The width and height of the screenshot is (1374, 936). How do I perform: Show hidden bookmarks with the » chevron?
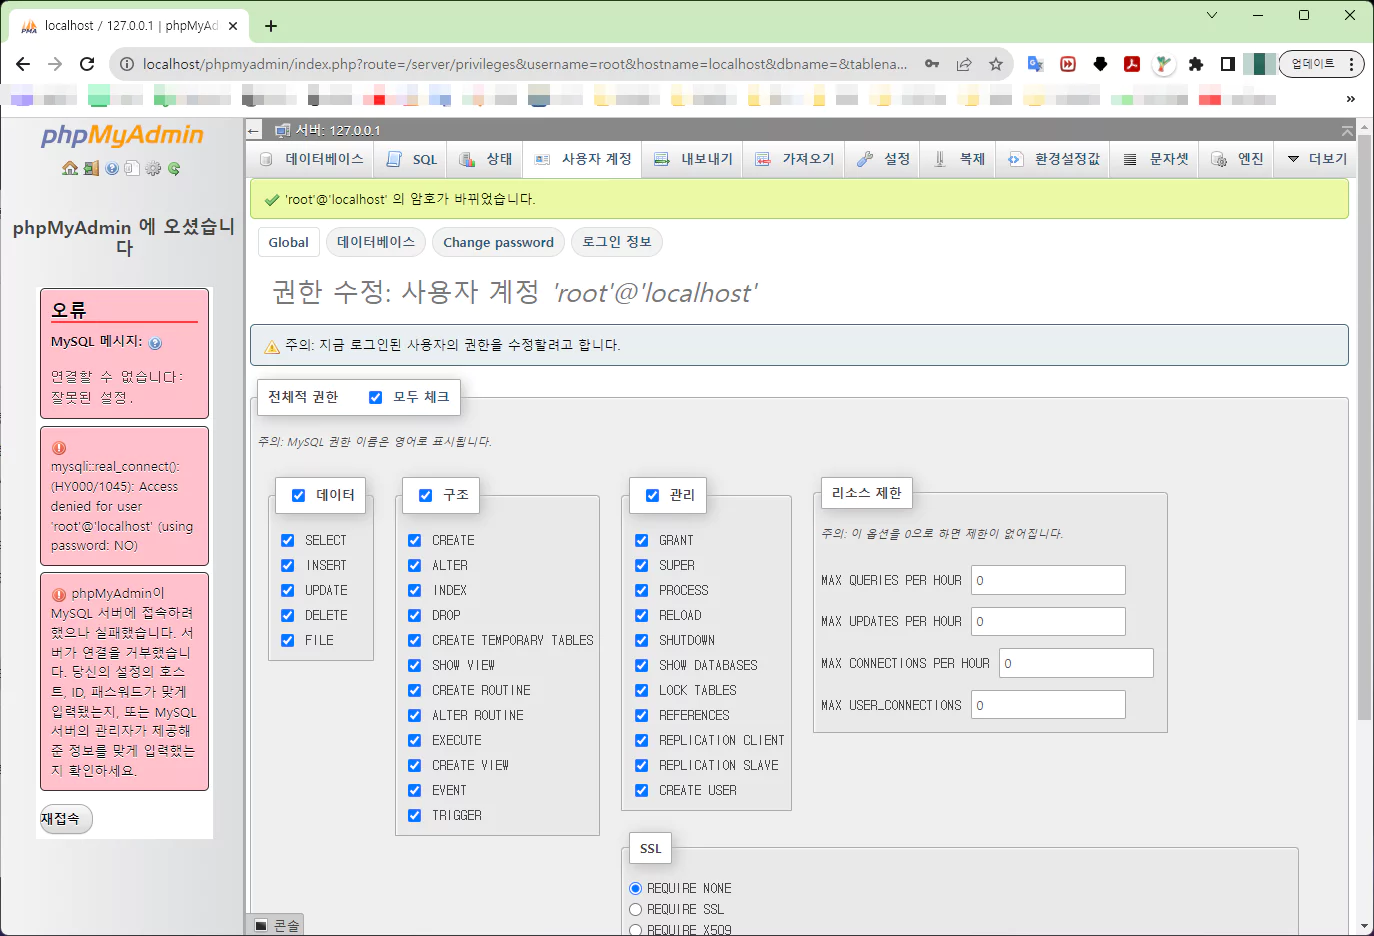1351,98
